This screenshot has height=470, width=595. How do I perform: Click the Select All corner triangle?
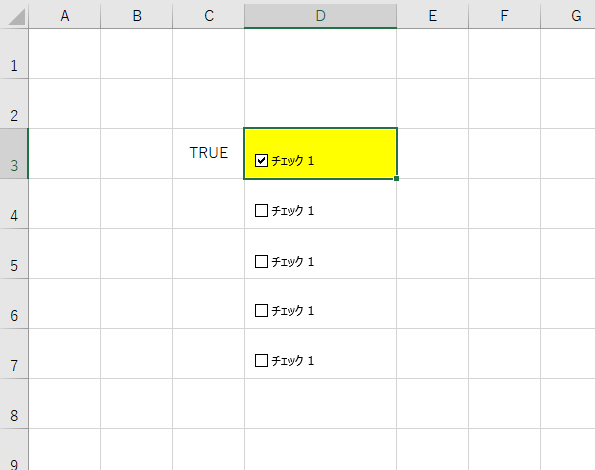(x=15, y=15)
